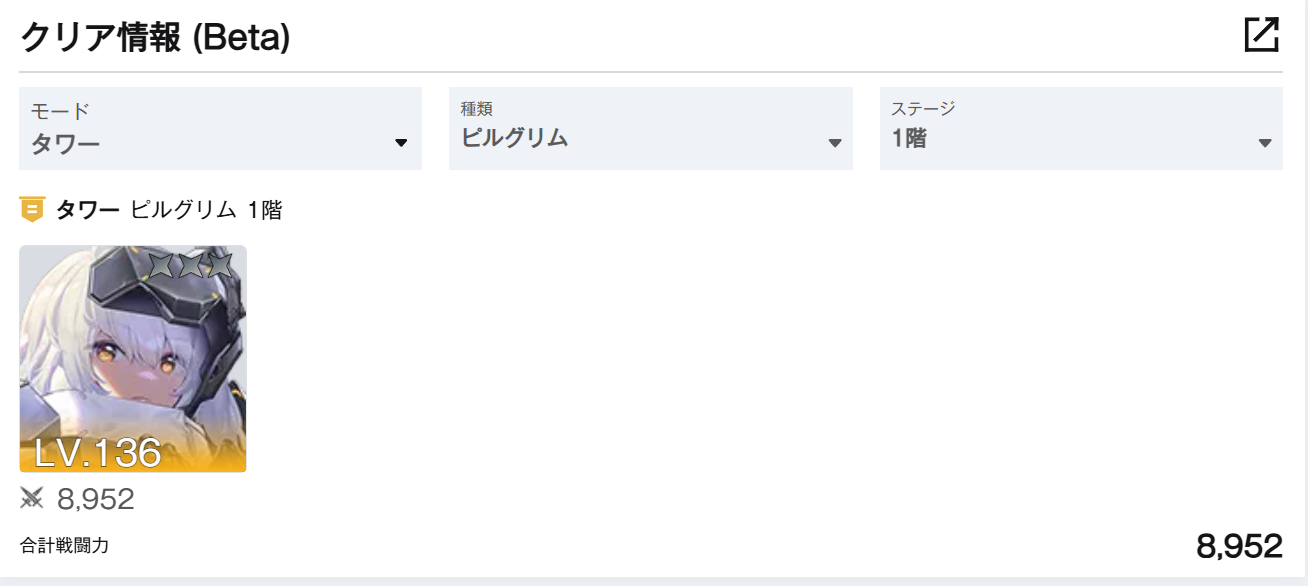This screenshot has height=586, width=1308.
Task: Click the bold タワー text in the breadcrumb
Action: [x=88, y=210]
